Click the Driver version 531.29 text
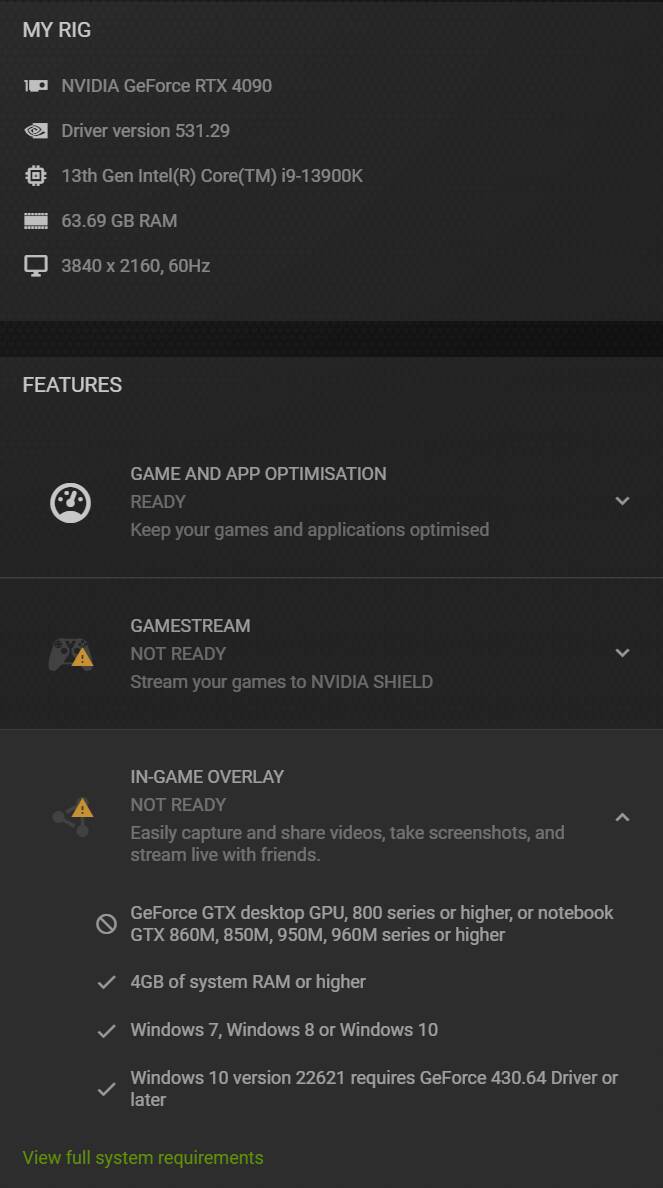Image resolution: width=663 pixels, height=1188 pixels. pyautogui.click(x=145, y=131)
